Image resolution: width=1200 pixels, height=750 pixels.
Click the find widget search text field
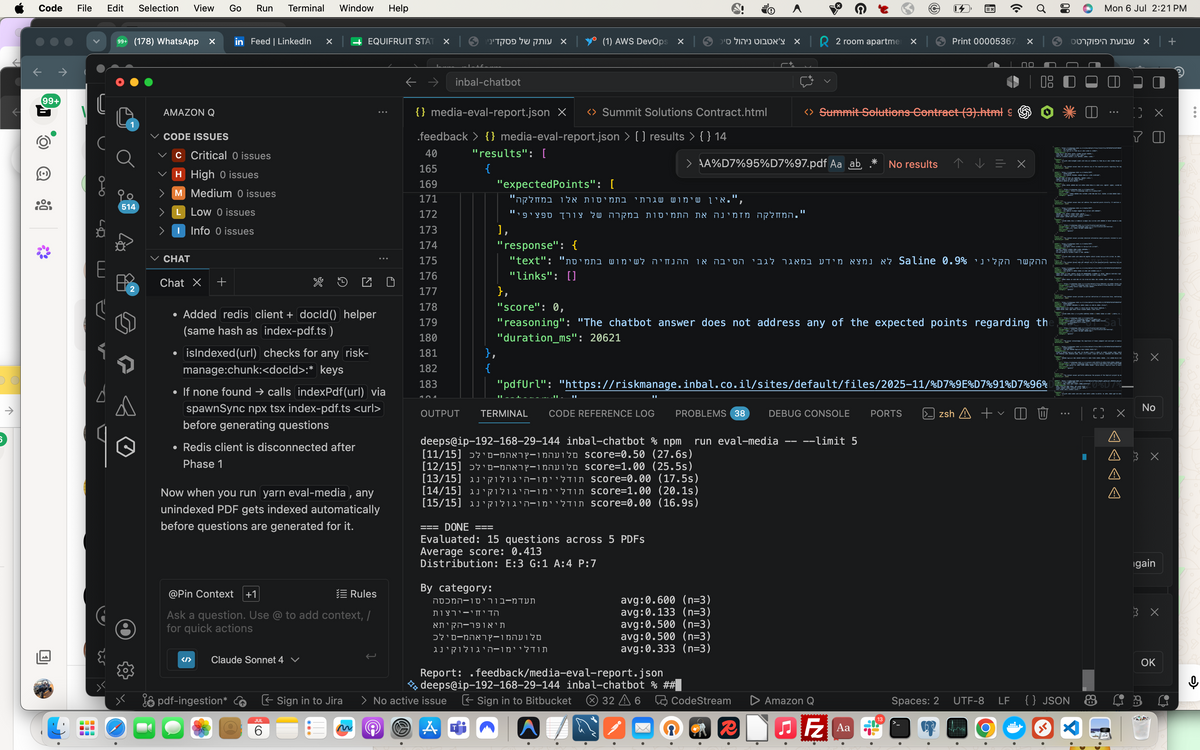point(762,164)
